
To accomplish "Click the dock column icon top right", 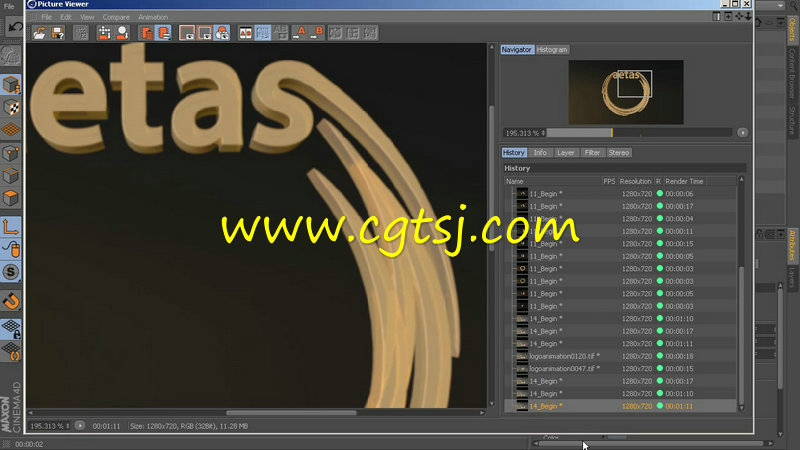I will point(716,16).
